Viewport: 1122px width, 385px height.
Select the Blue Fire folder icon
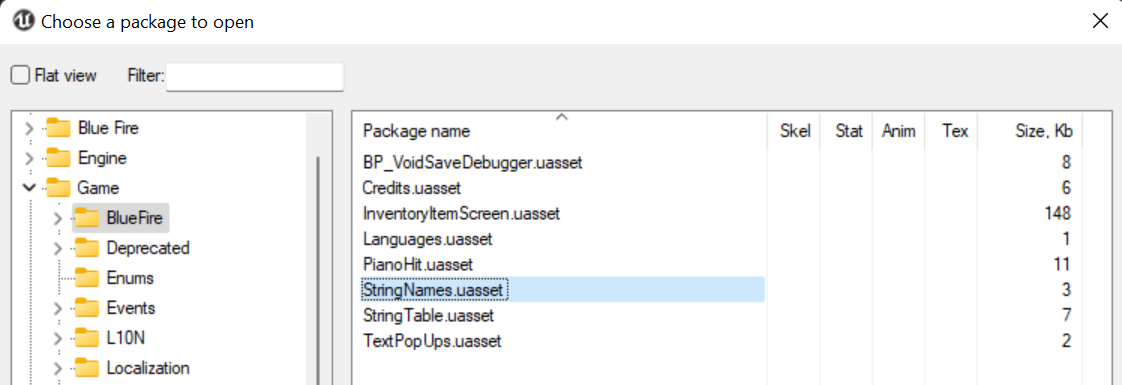[59, 128]
